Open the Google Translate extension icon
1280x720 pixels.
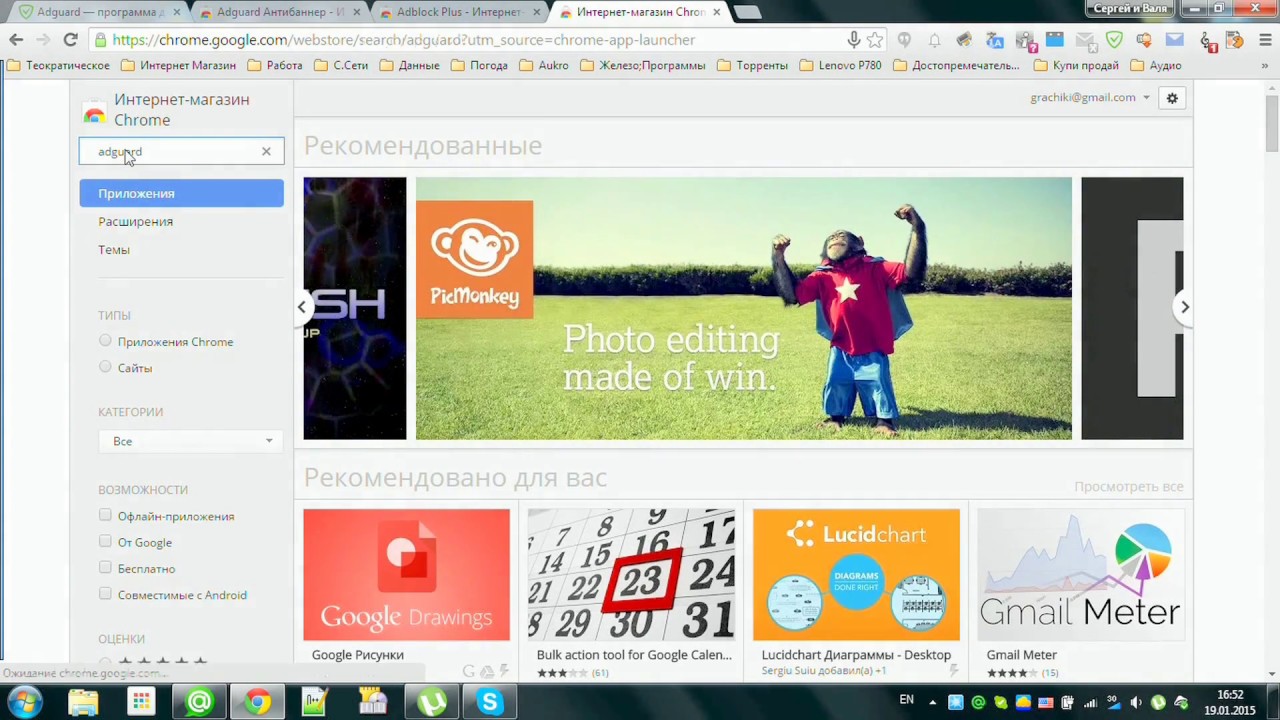coord(994,40)
